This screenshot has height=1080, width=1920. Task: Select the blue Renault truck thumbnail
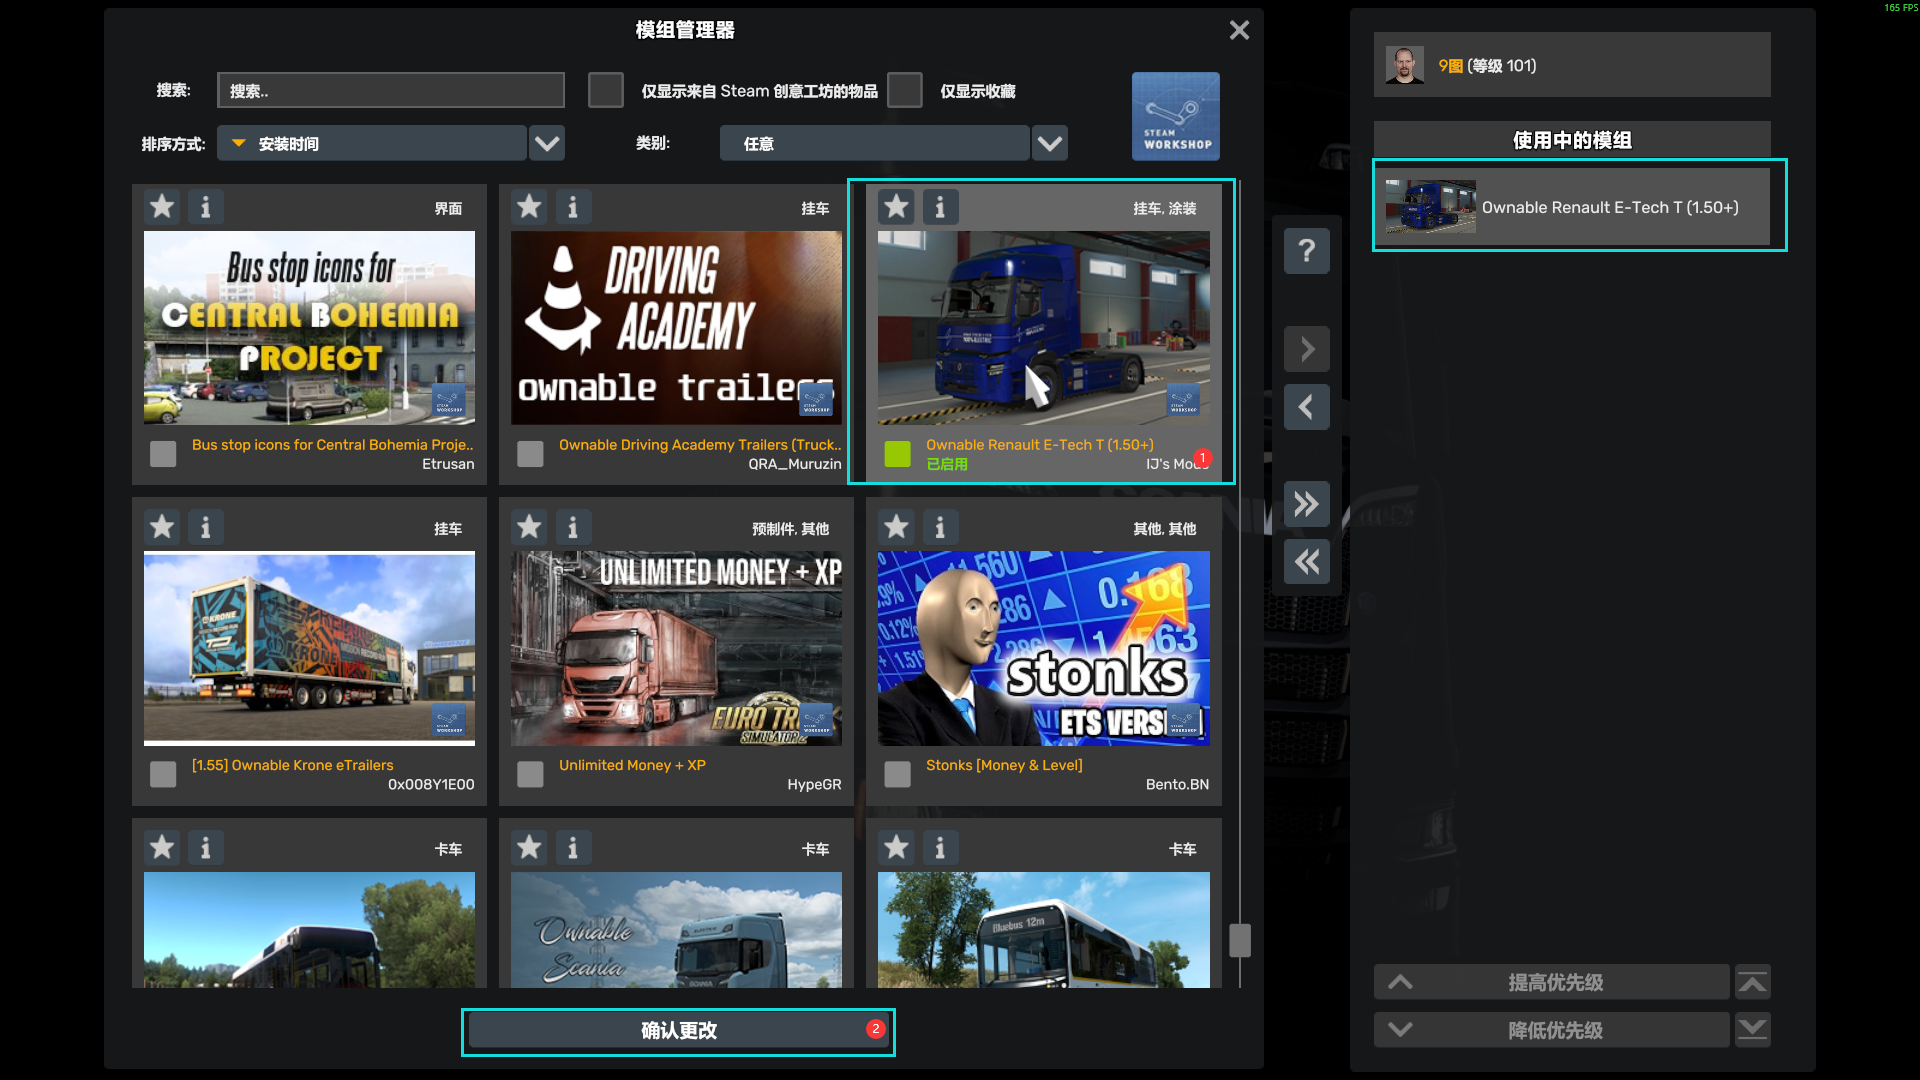coord(1043,328)
